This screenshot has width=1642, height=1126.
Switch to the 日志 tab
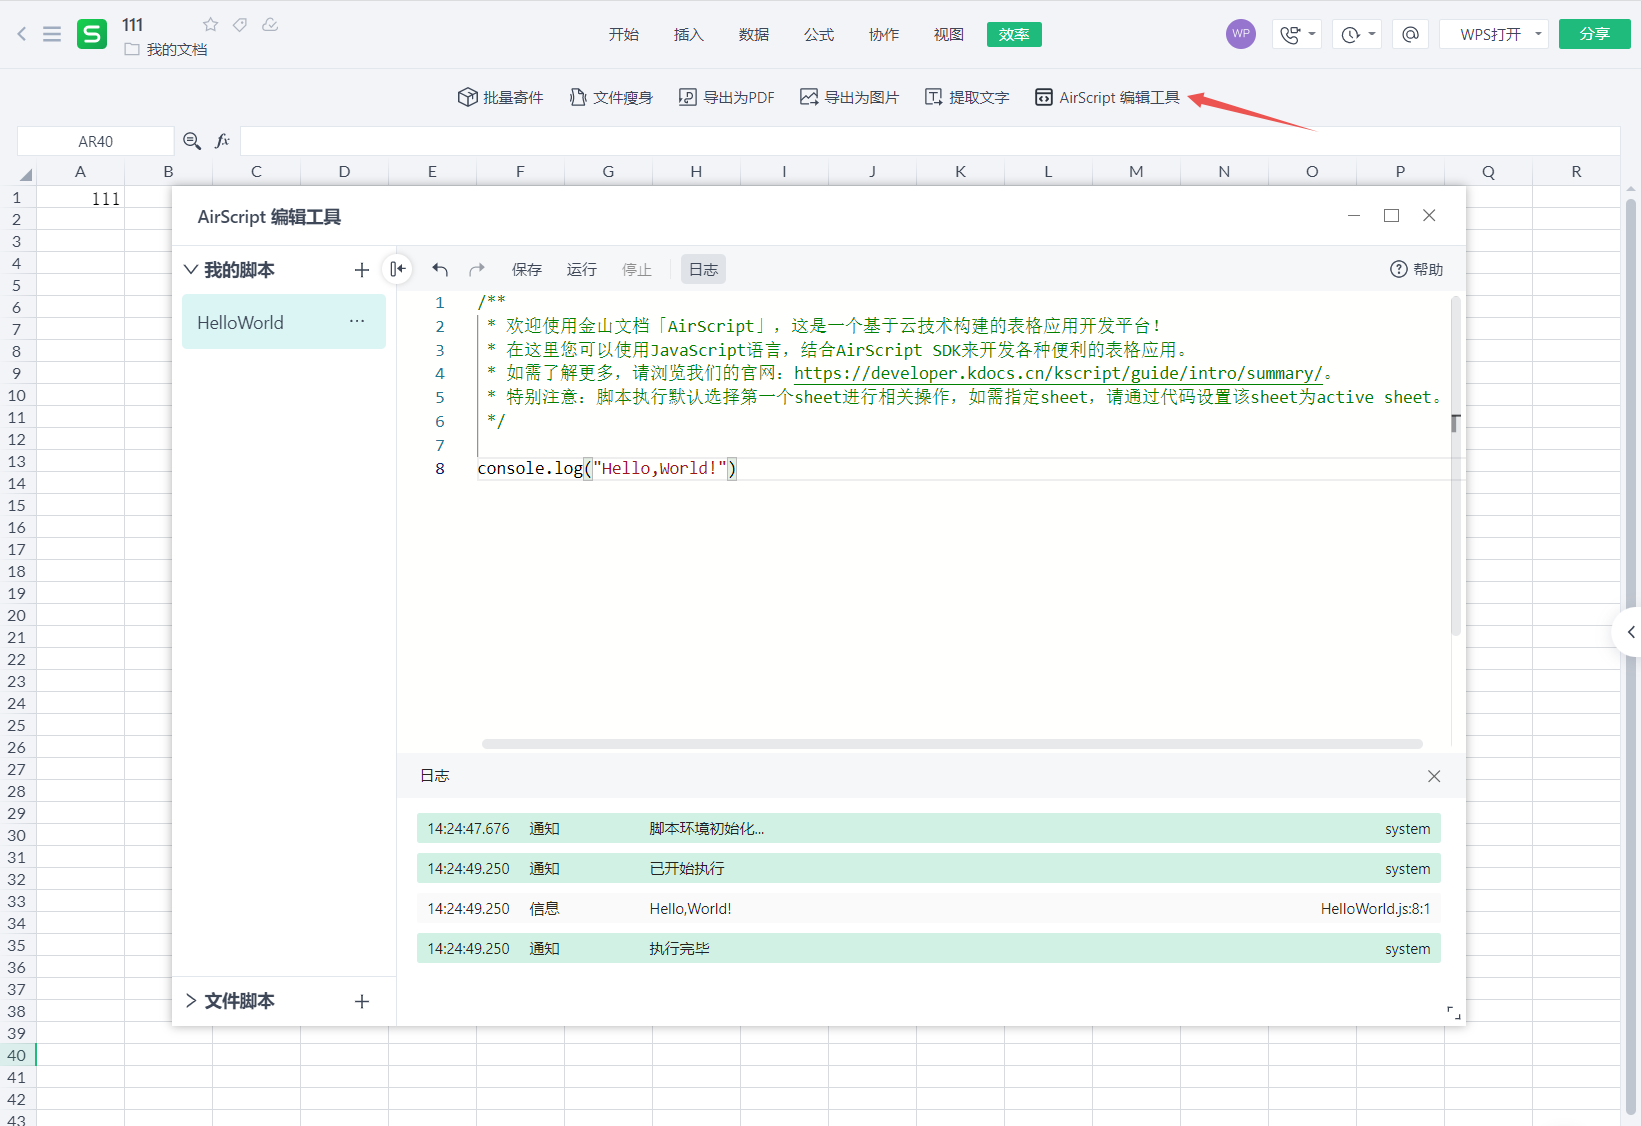[x=702, y=269]
